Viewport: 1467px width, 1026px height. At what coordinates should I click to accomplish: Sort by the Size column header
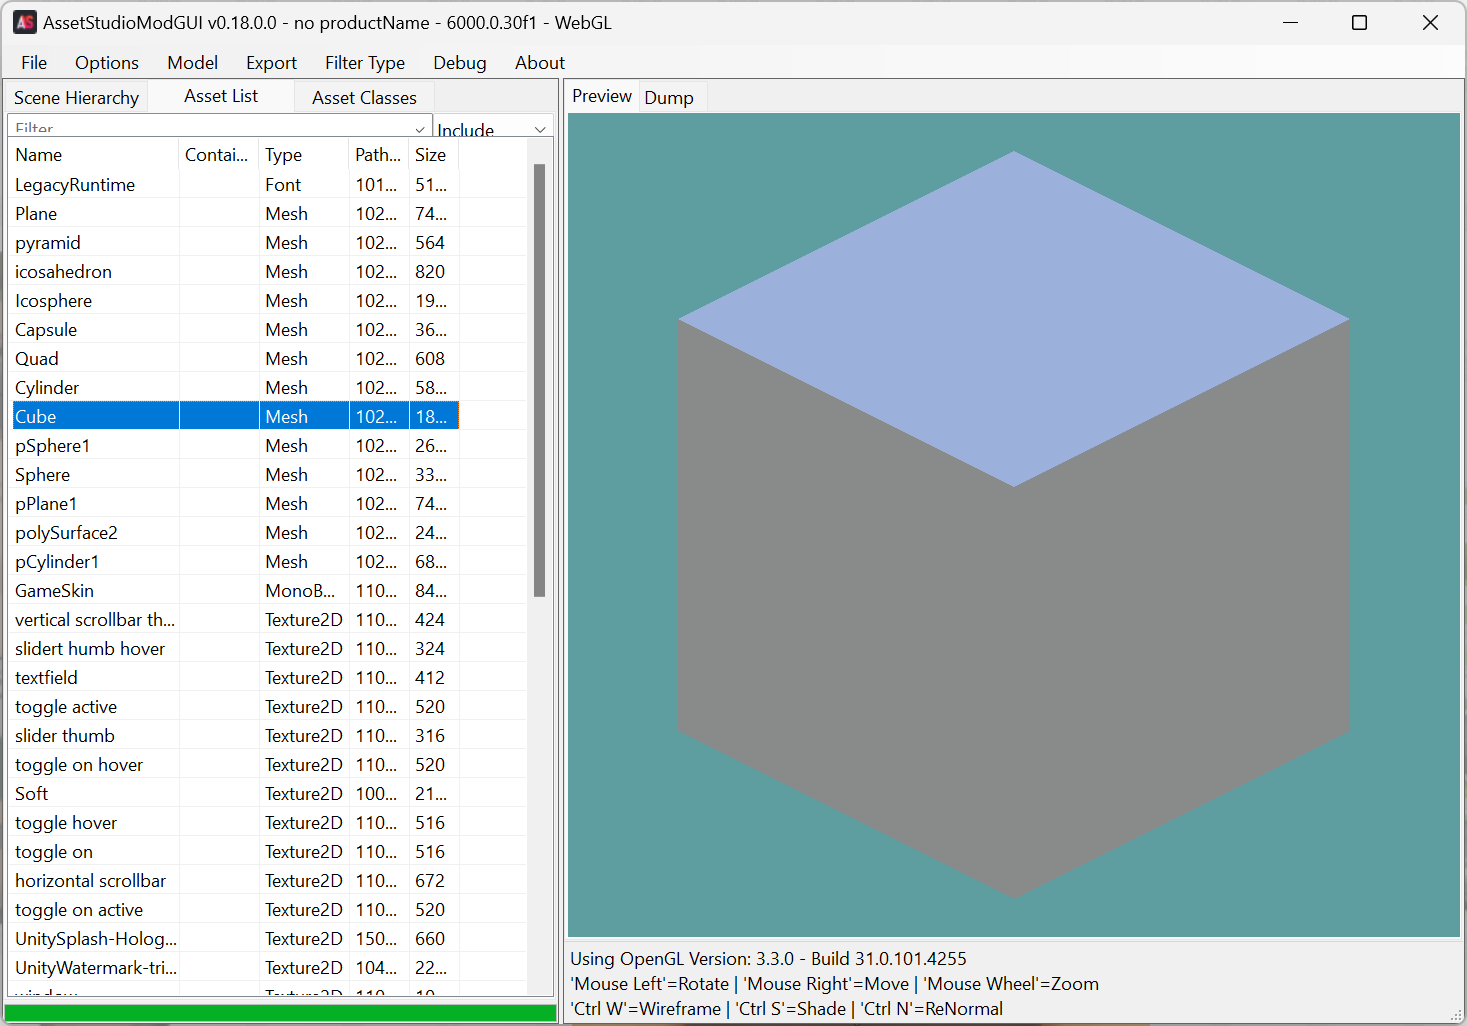(433, 155)
